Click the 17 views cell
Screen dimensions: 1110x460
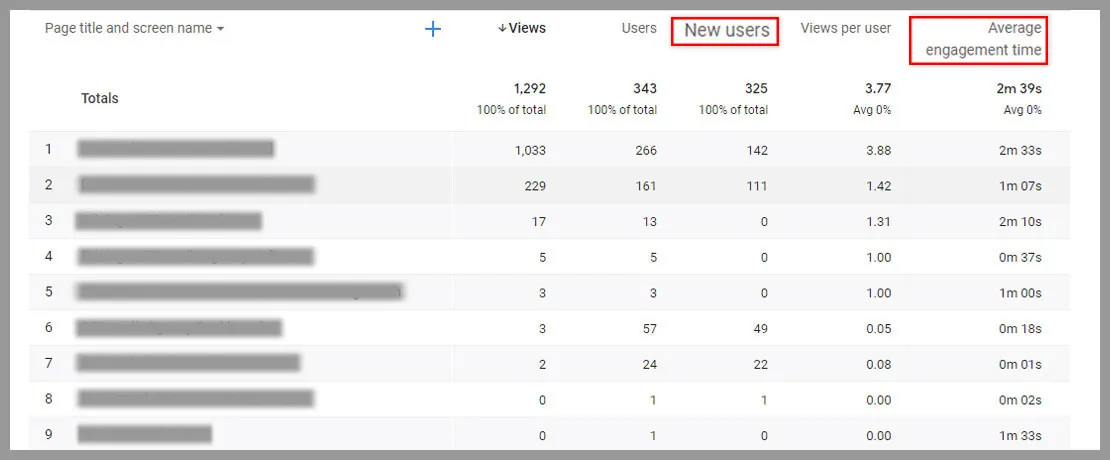[539, 222]
